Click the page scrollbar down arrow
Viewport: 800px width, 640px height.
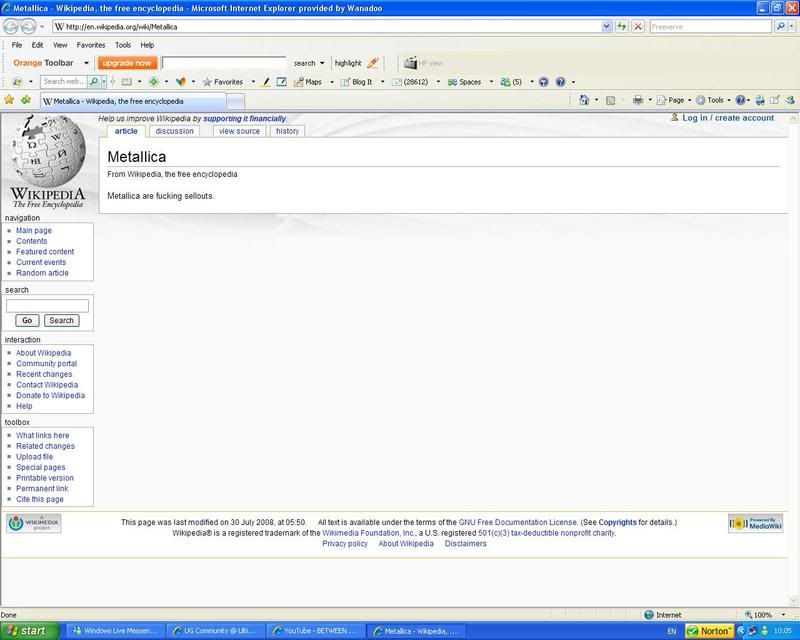793,601
